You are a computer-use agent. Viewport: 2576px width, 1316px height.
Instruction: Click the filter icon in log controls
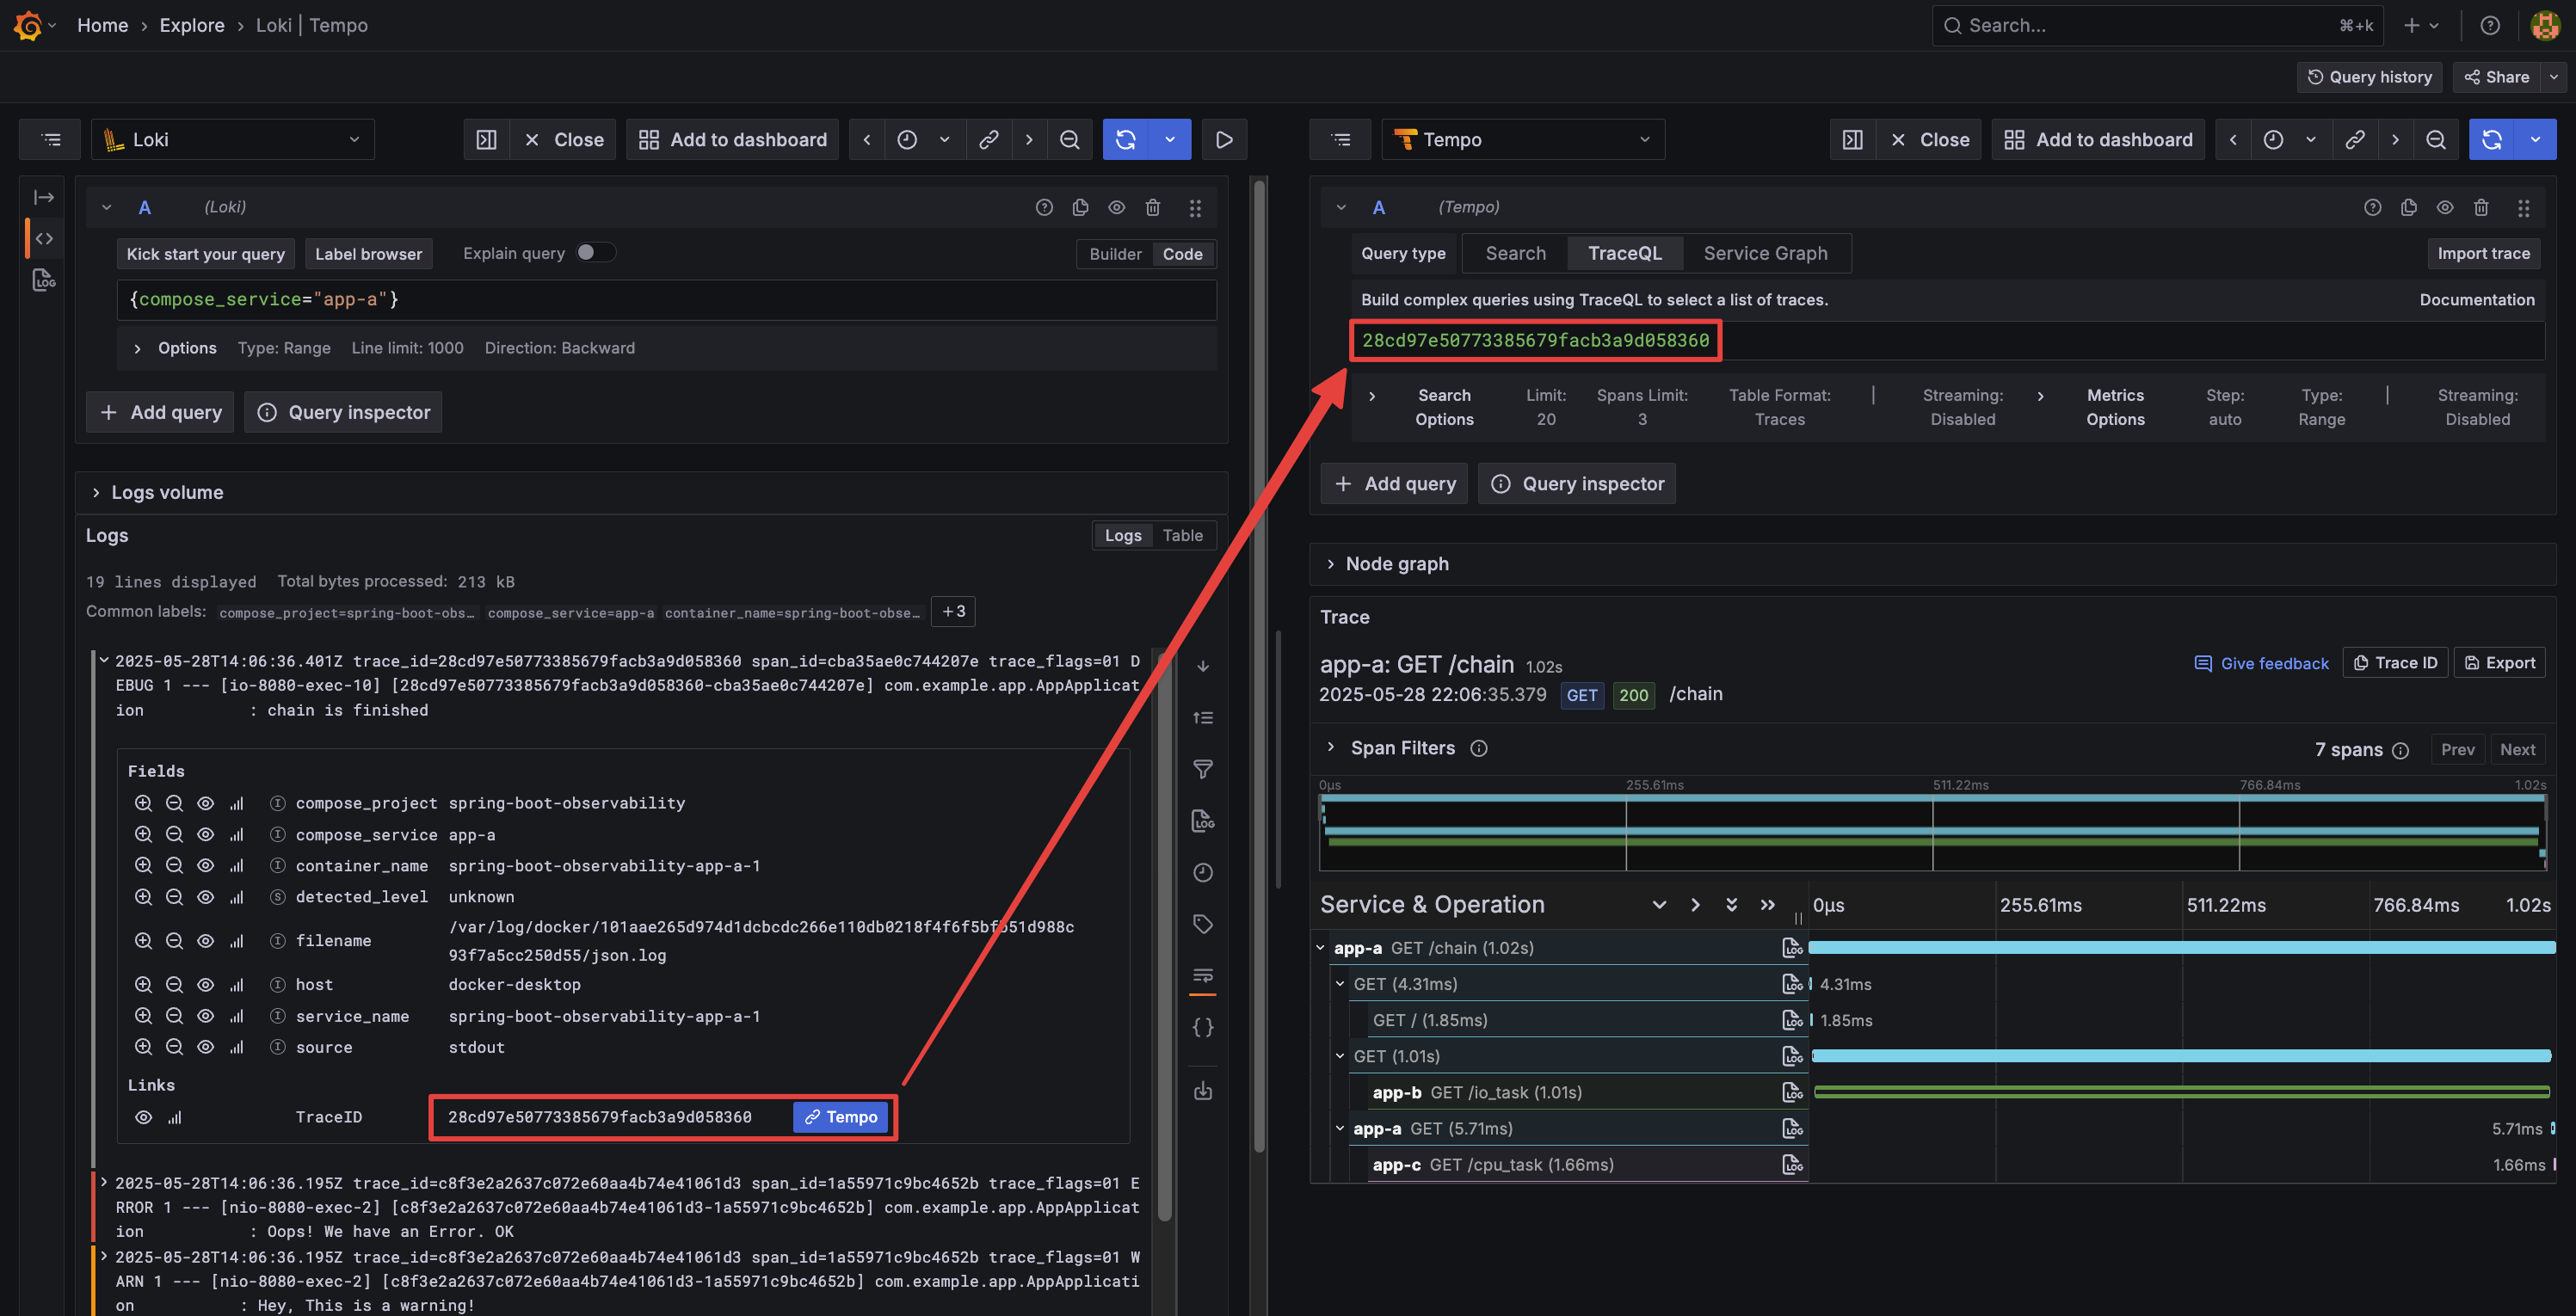tap(1203, 769)
